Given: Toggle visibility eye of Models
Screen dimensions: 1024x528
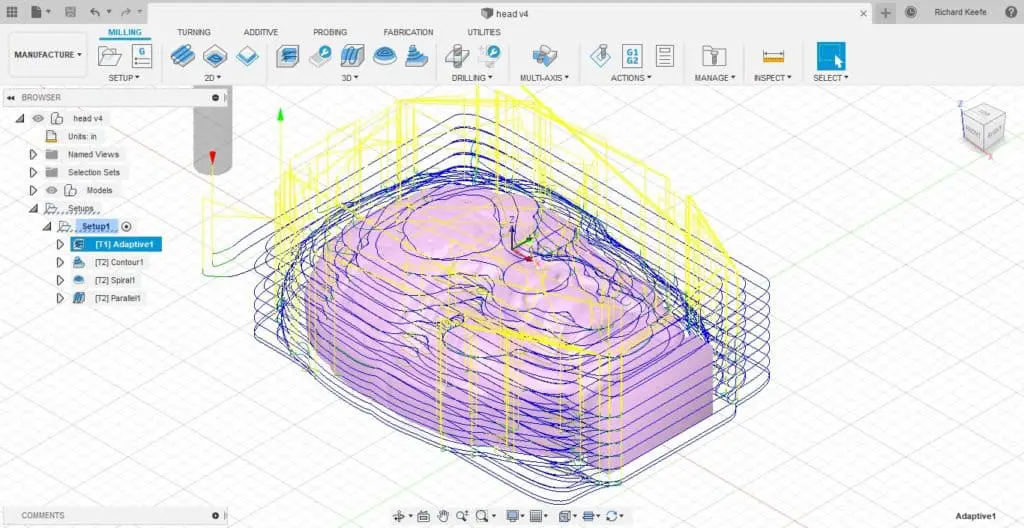Looking at the screenshot, I should pos(52,190).
